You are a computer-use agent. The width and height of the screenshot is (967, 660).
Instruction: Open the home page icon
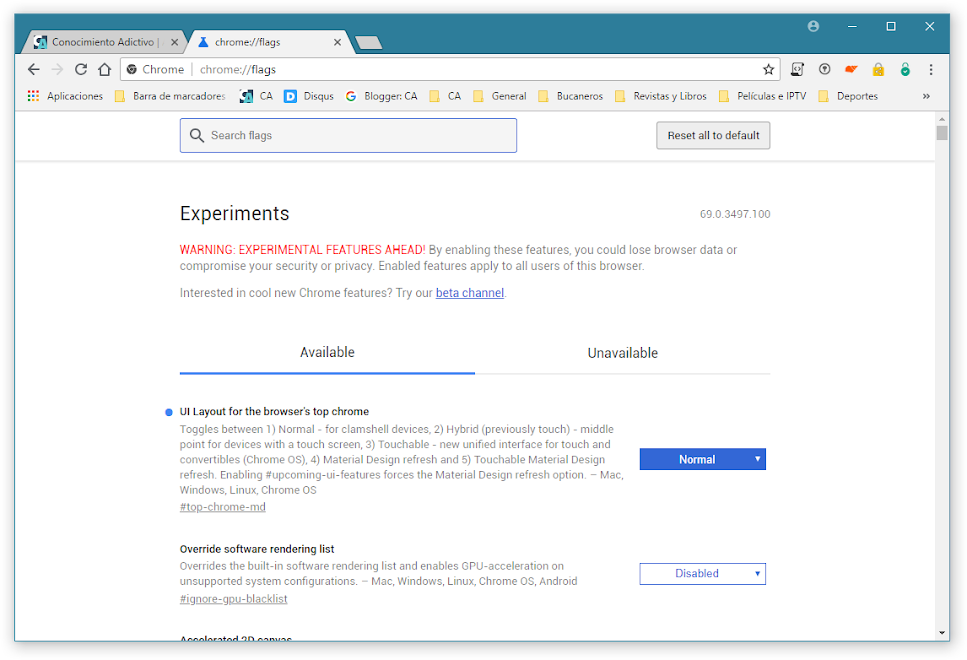pyautogui.click(x=105, y=70)
